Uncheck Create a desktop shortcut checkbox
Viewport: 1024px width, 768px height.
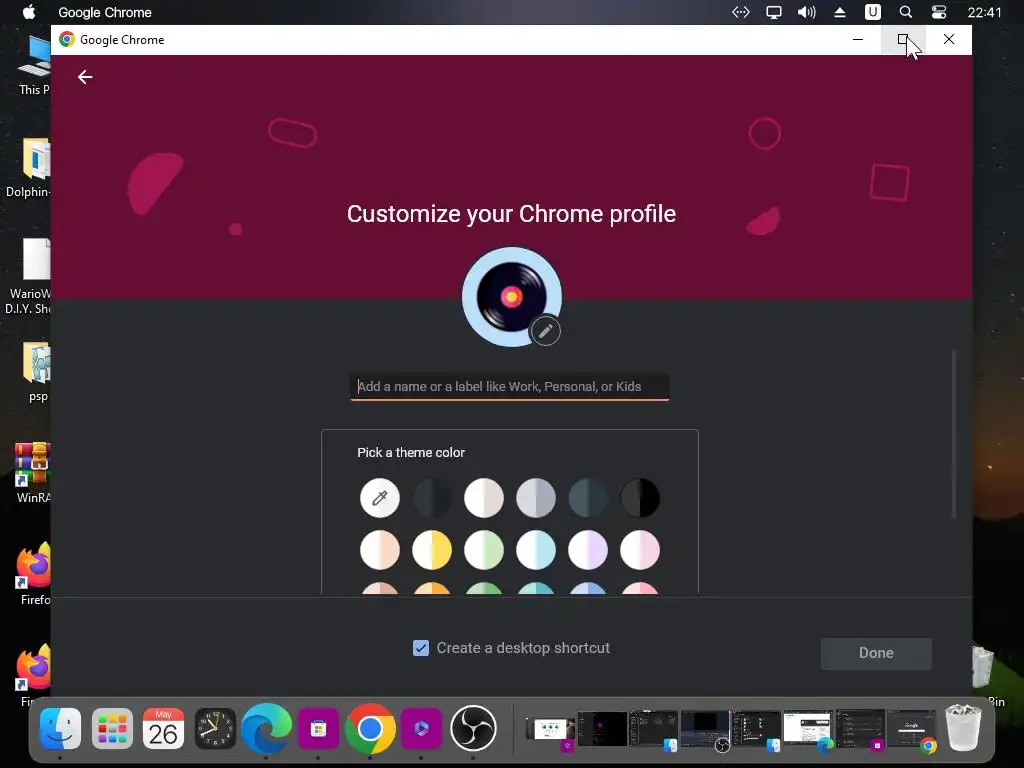(421, 648)
